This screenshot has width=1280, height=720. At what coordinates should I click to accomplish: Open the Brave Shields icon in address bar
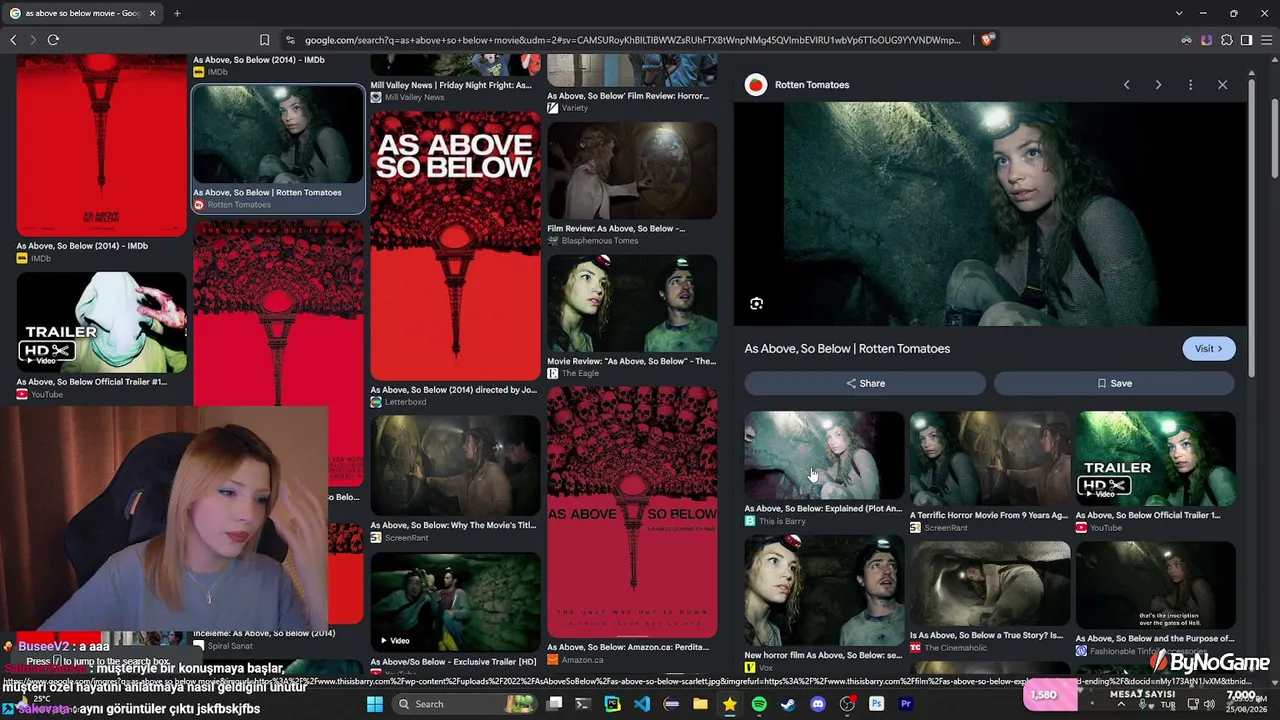click(x=986, y=40)
